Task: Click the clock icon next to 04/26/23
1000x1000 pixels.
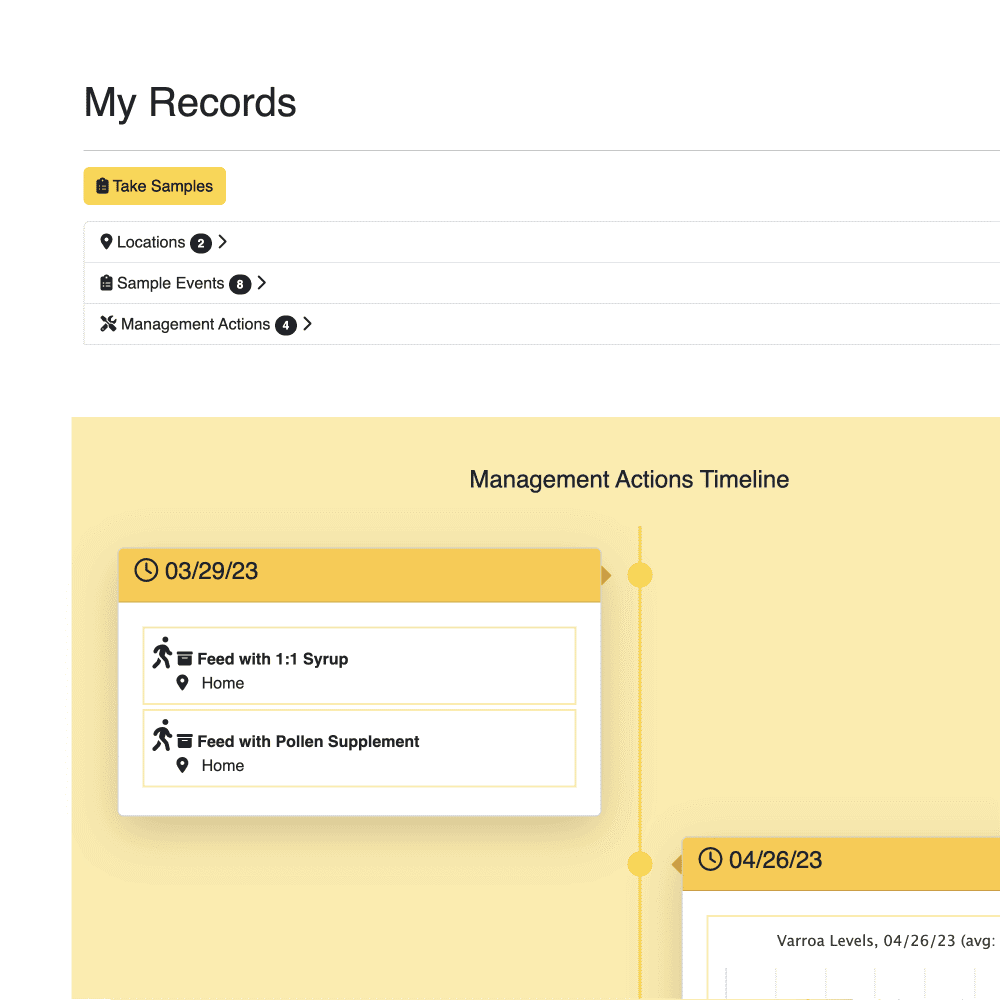Action: [x=710, y=859]
